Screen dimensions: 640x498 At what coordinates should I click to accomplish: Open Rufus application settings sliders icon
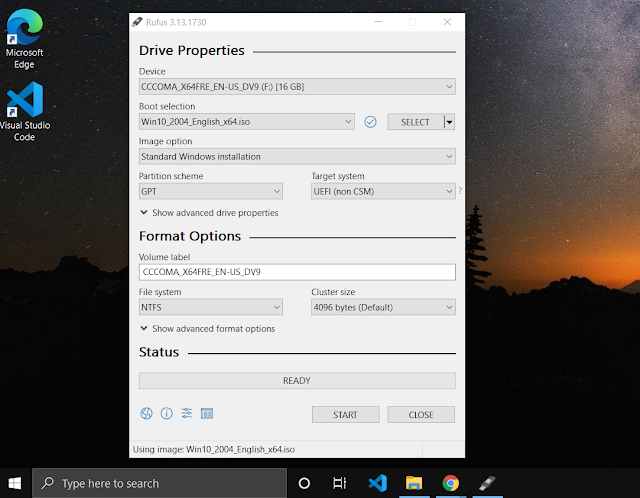pyautogui.click(x=187, y=414)
